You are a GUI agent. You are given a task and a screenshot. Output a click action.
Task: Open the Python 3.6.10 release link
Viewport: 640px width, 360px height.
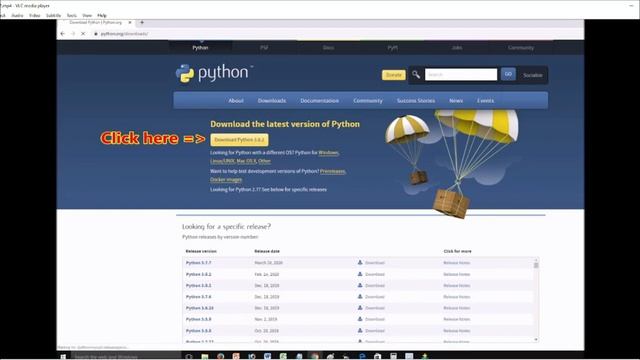point(200,308)
